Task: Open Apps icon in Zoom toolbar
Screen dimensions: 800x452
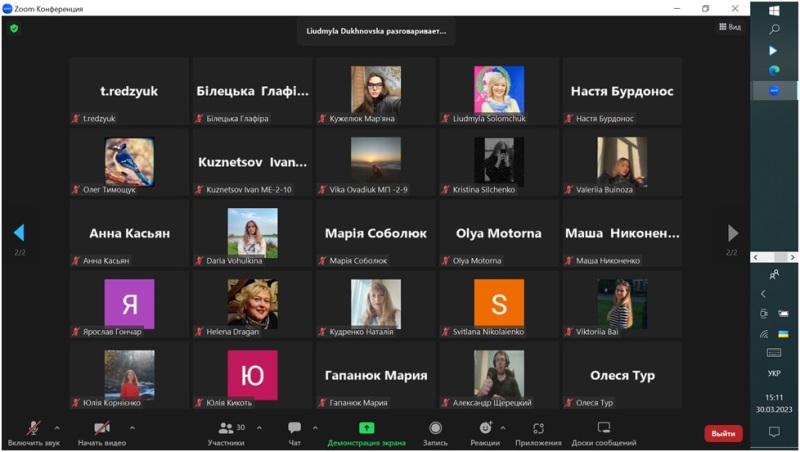Action: [538, 428]
